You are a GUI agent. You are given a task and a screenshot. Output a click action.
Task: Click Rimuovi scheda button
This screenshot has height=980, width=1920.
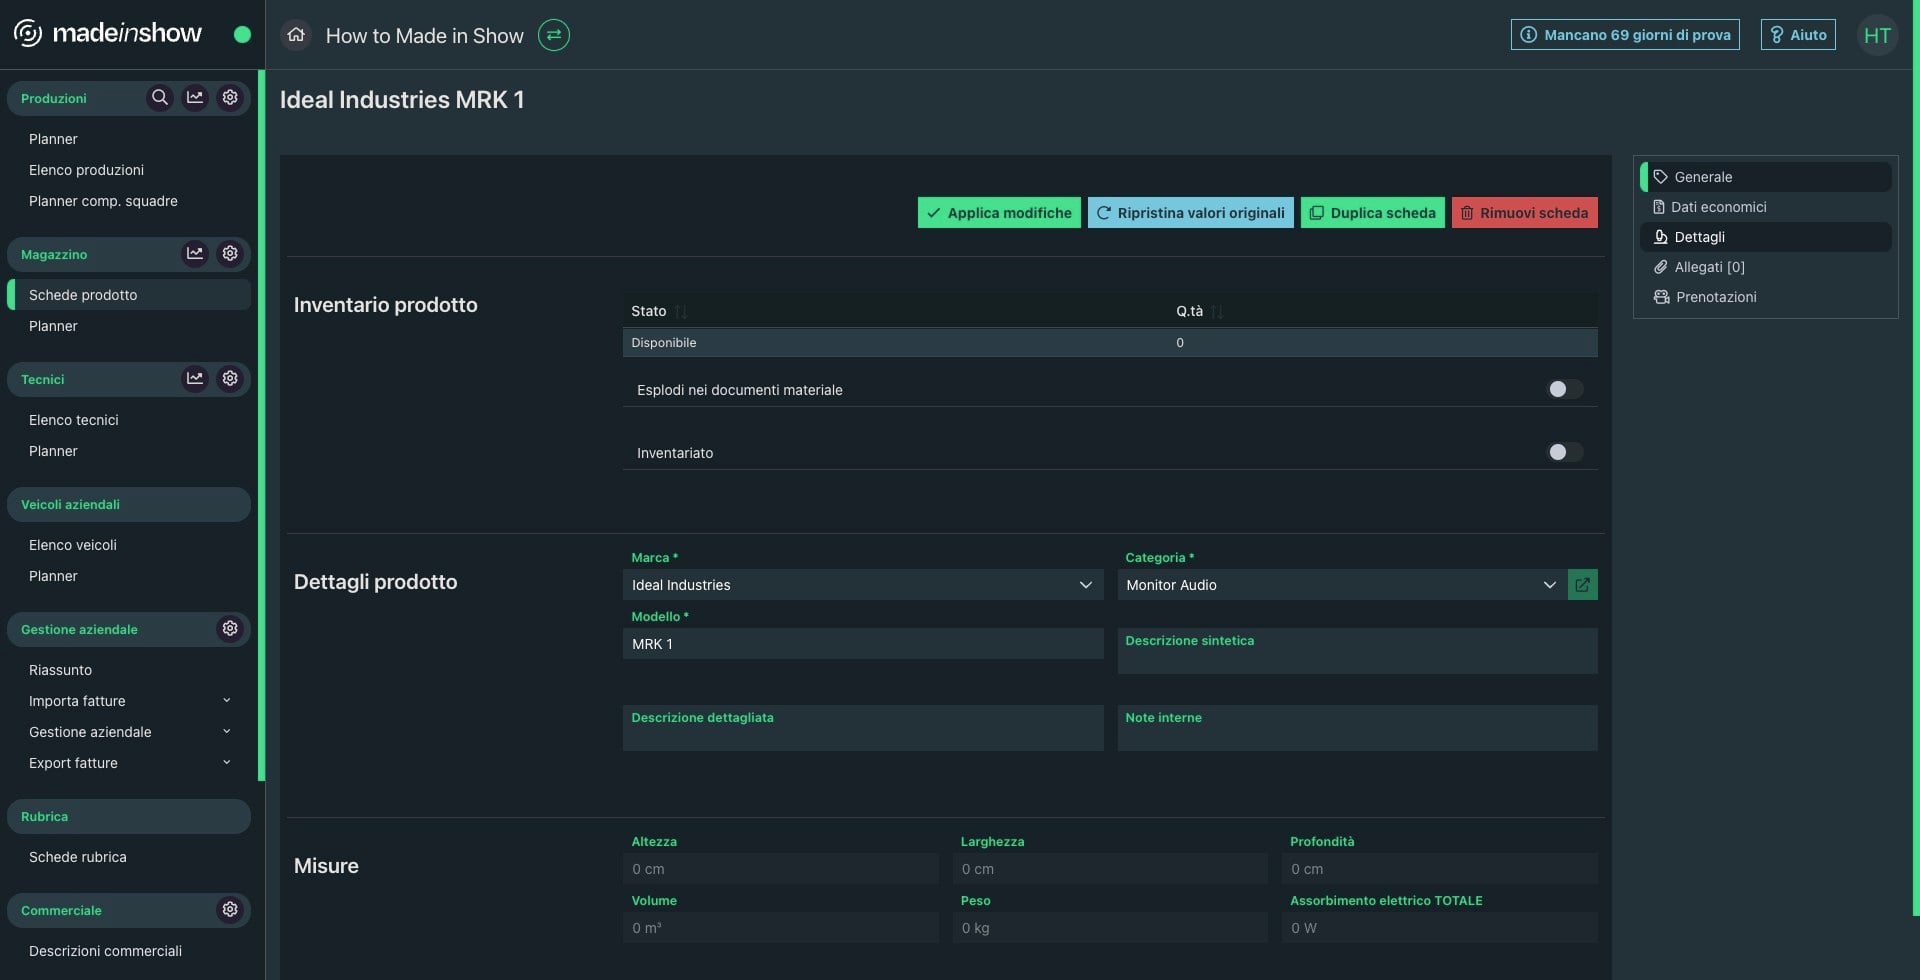click(1524, 213)
